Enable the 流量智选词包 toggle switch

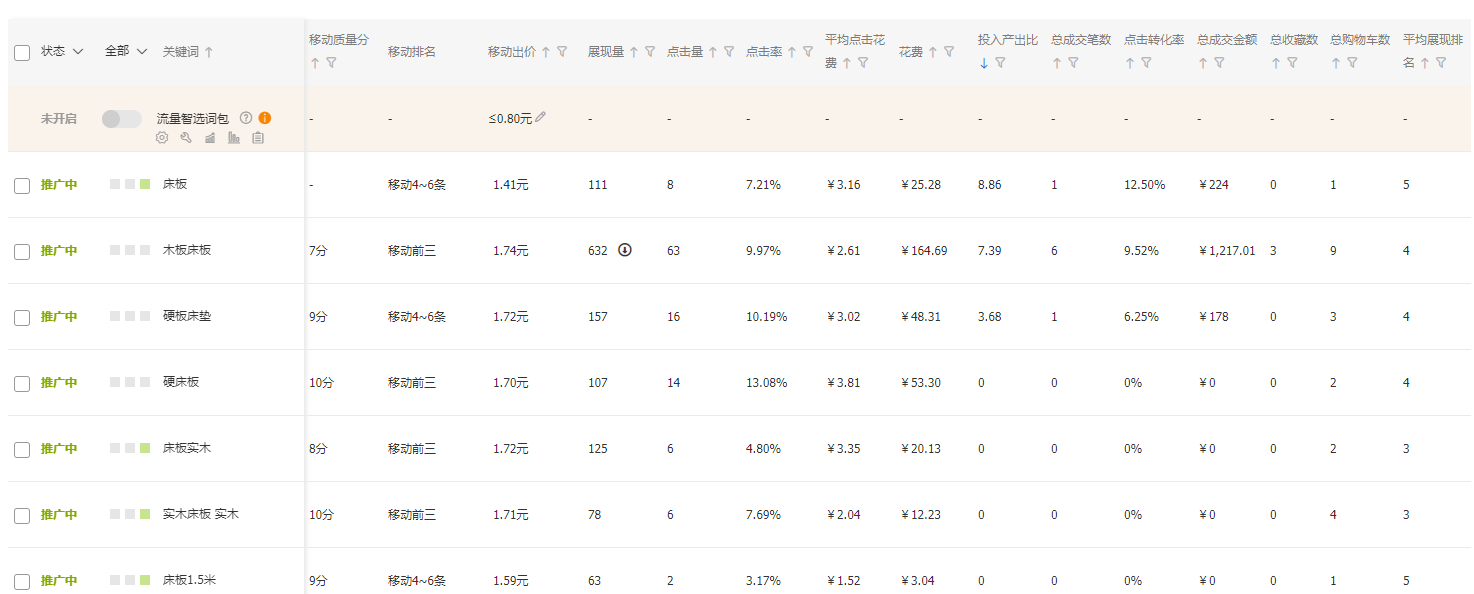[x=122, y=119]
